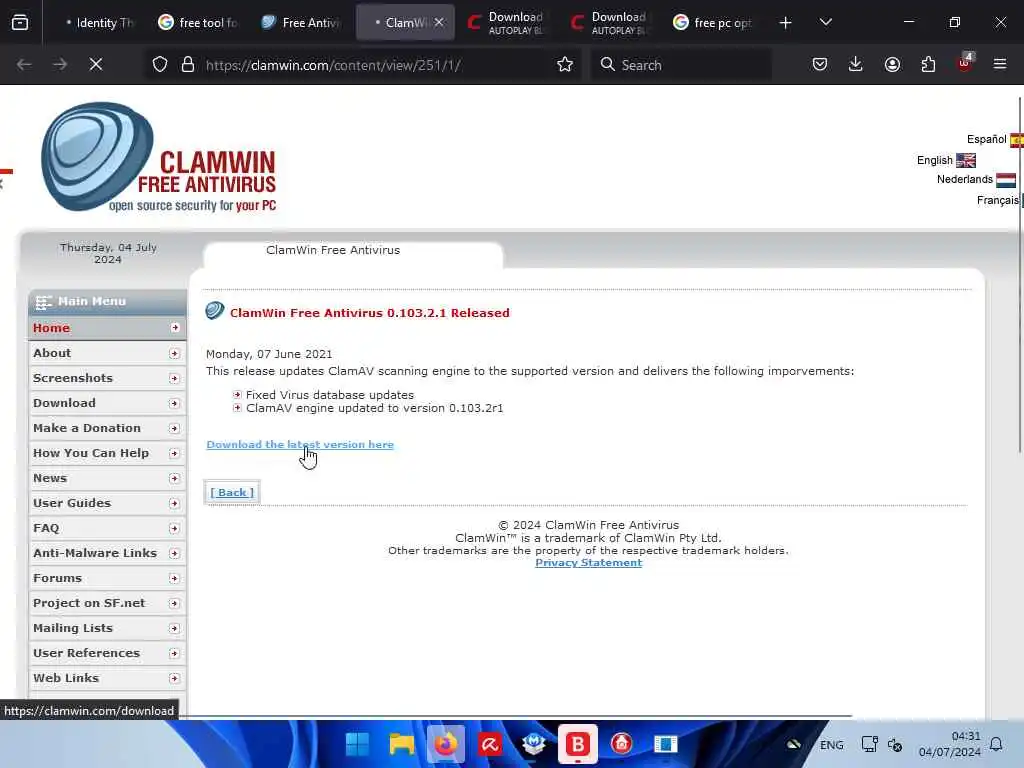Open About in the main menu
The width and height of the screenshot is (1024, 768).
[x=107, y=353]
